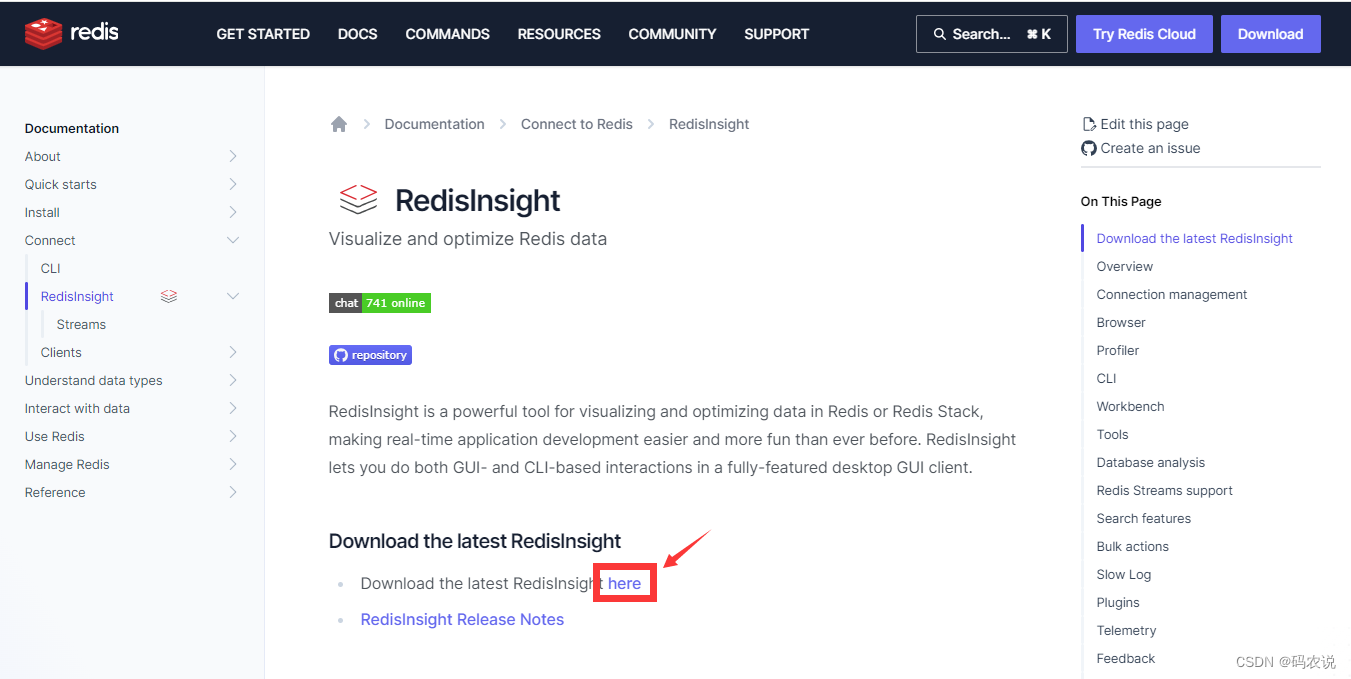Open Understand data types in the sidebar
The image size is (1351, 679).
(94, 380)
